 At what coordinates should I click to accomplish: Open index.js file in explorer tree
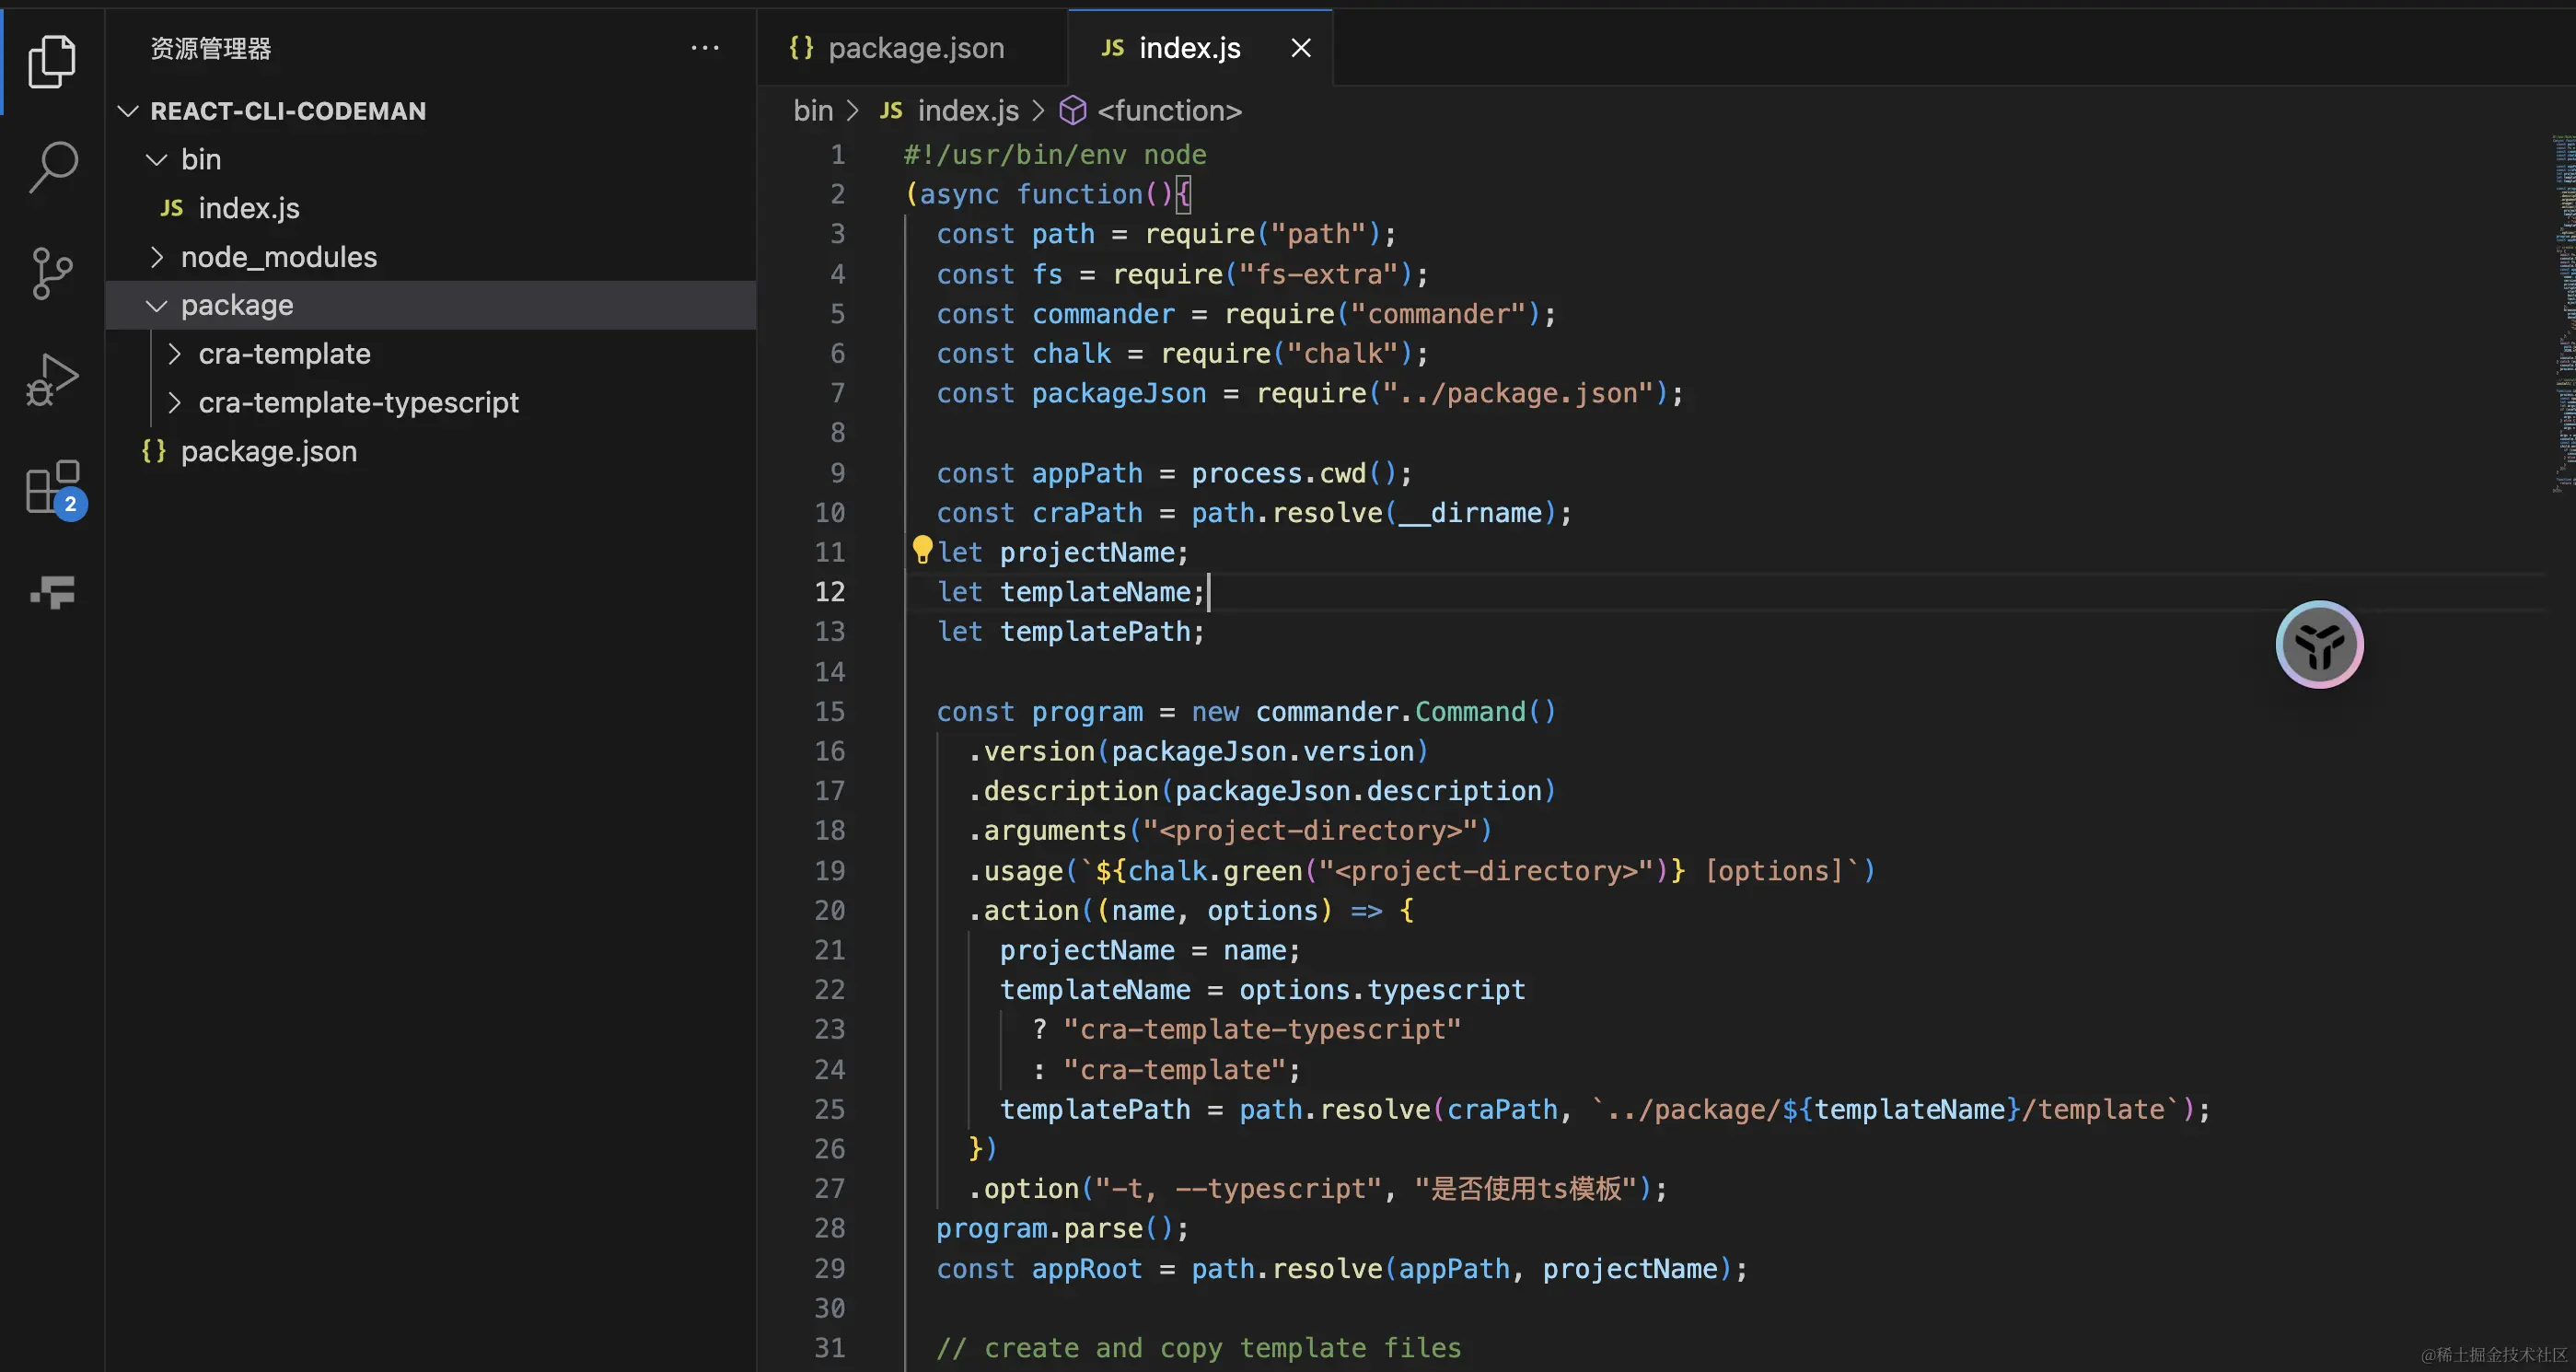248,208
